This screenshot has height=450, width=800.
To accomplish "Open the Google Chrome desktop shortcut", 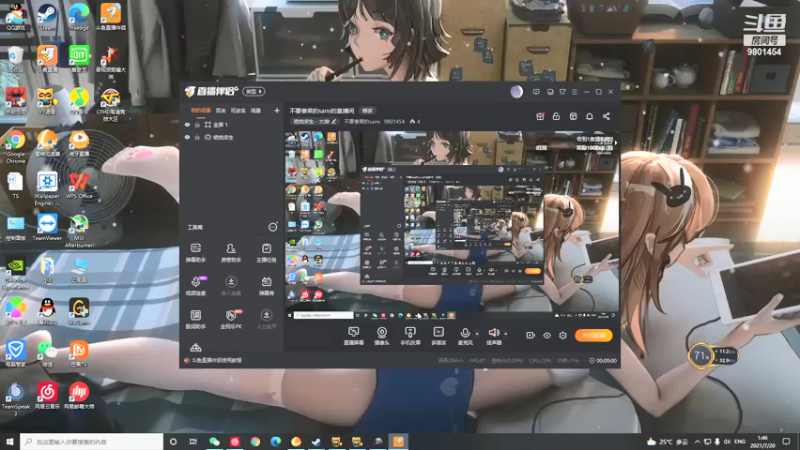I will click(15, 147).
